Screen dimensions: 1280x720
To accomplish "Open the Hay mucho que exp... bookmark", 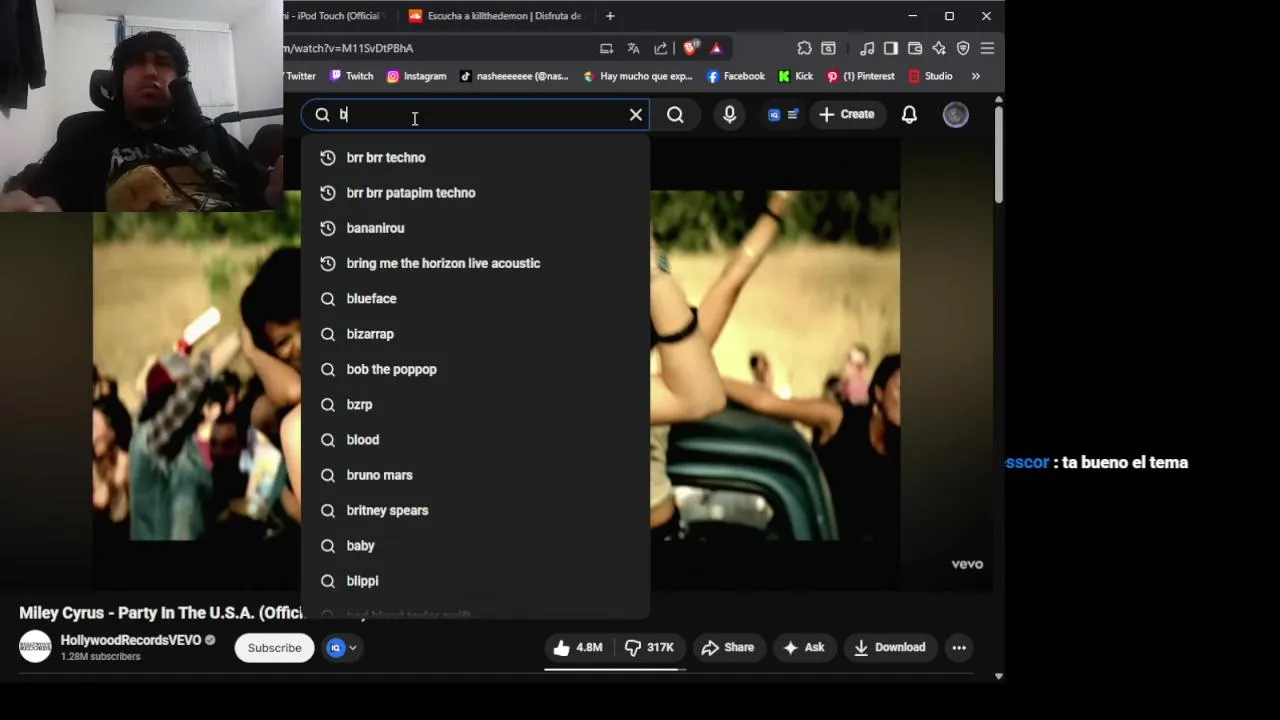I will click(638, 76).
